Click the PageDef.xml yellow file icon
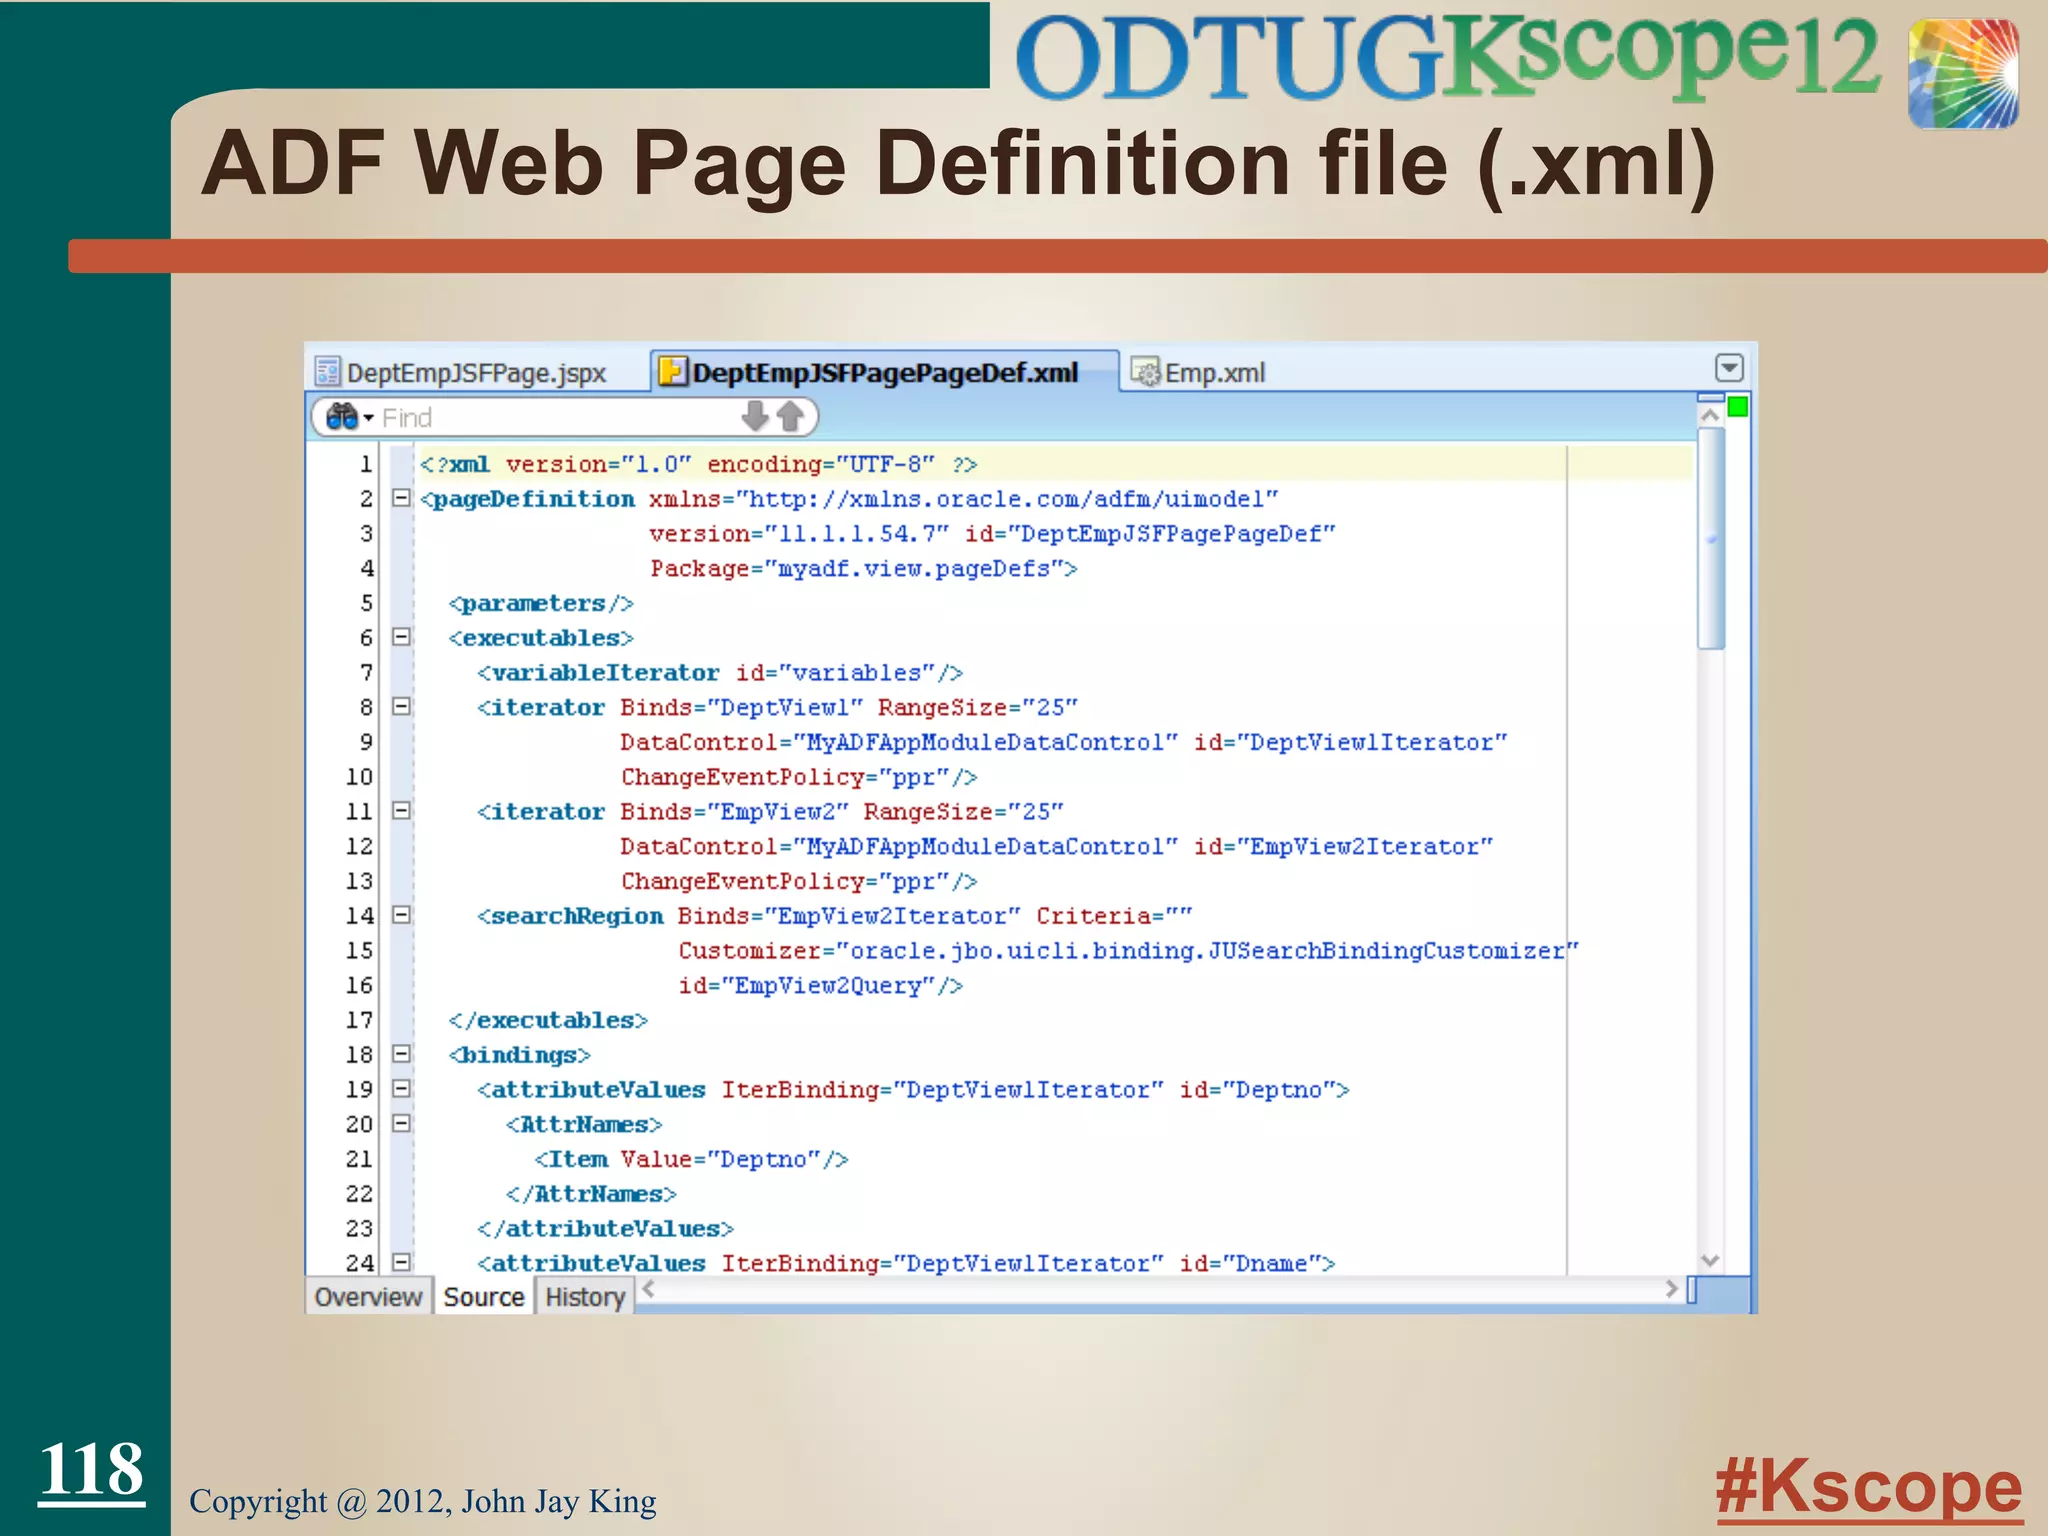Viewport: 2048px width, 1536px height. 674,372
